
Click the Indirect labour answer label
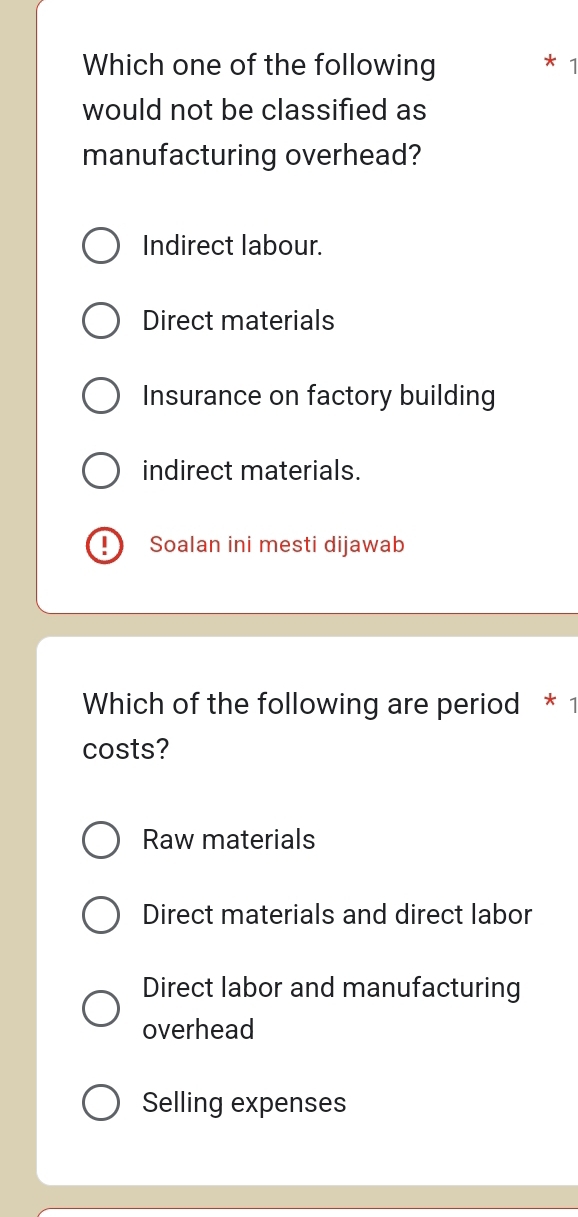pos(232,245)
